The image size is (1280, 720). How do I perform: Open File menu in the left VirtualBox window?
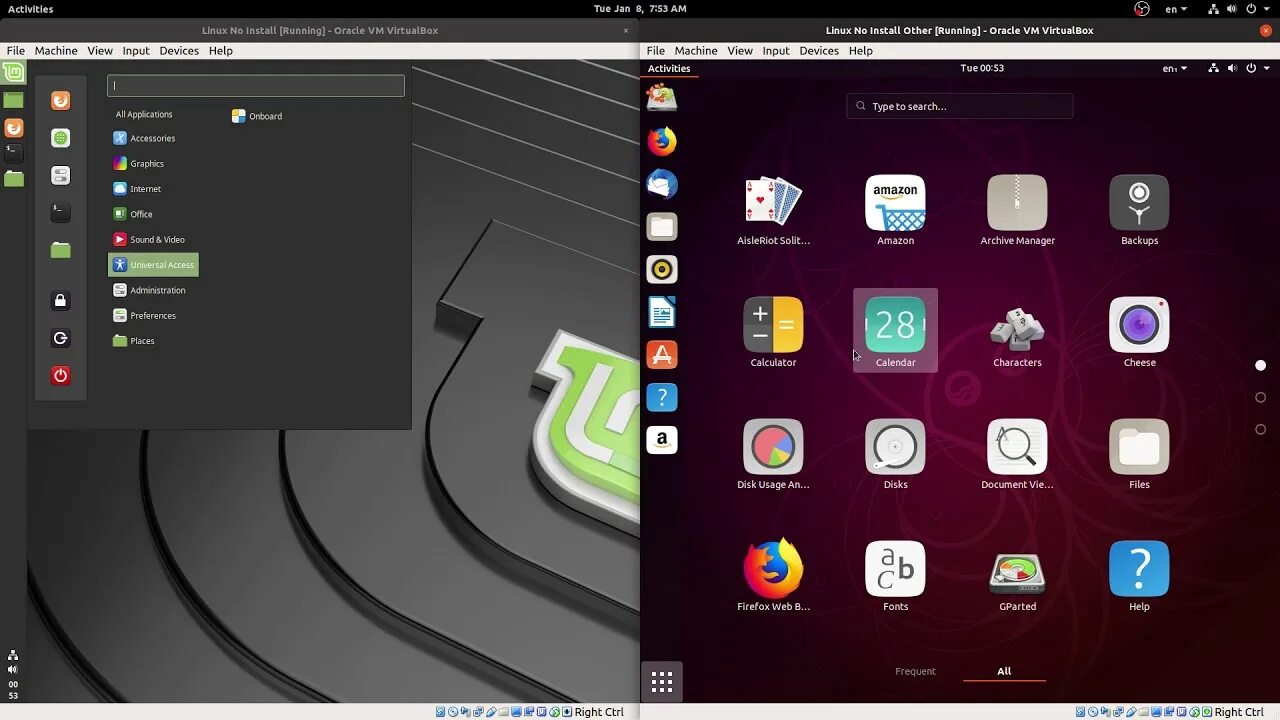coord(15,50)
